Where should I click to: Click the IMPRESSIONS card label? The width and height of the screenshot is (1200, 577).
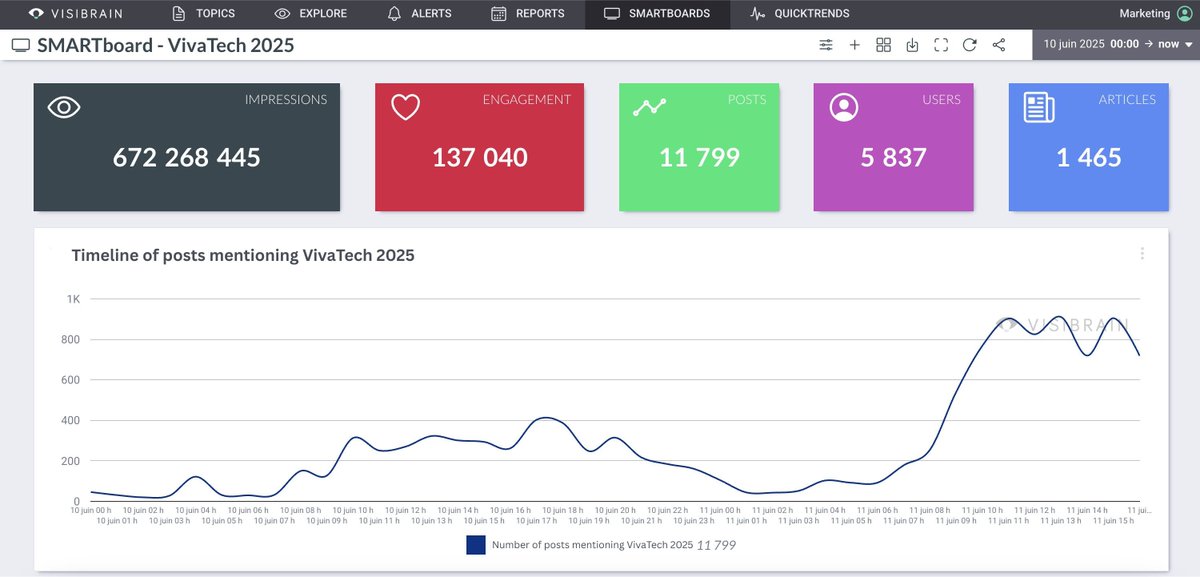[x=286, y=99]
